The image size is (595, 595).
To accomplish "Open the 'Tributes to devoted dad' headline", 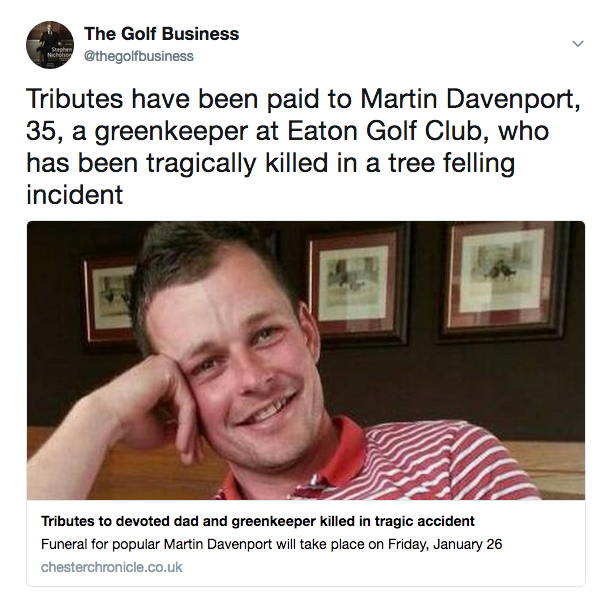I will 258,521.
